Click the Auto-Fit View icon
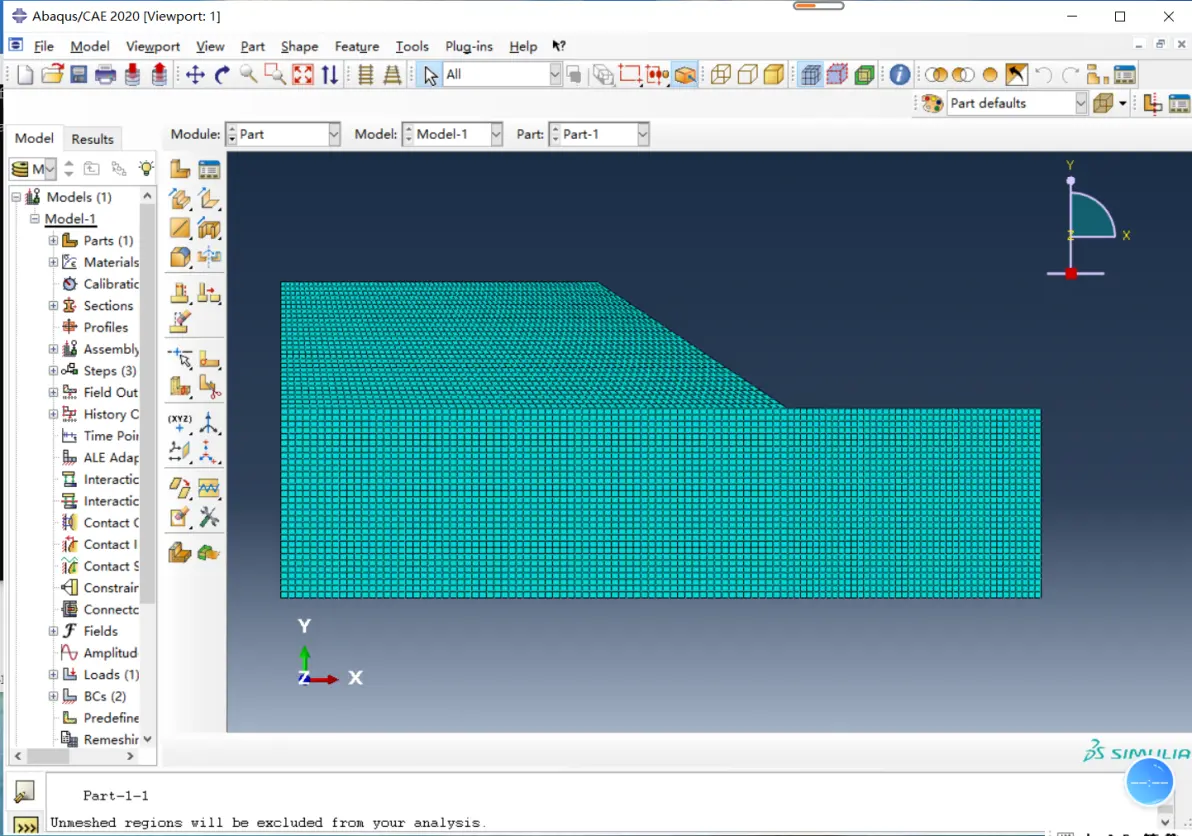1192x836 pixels. click(x=303, y=74)
